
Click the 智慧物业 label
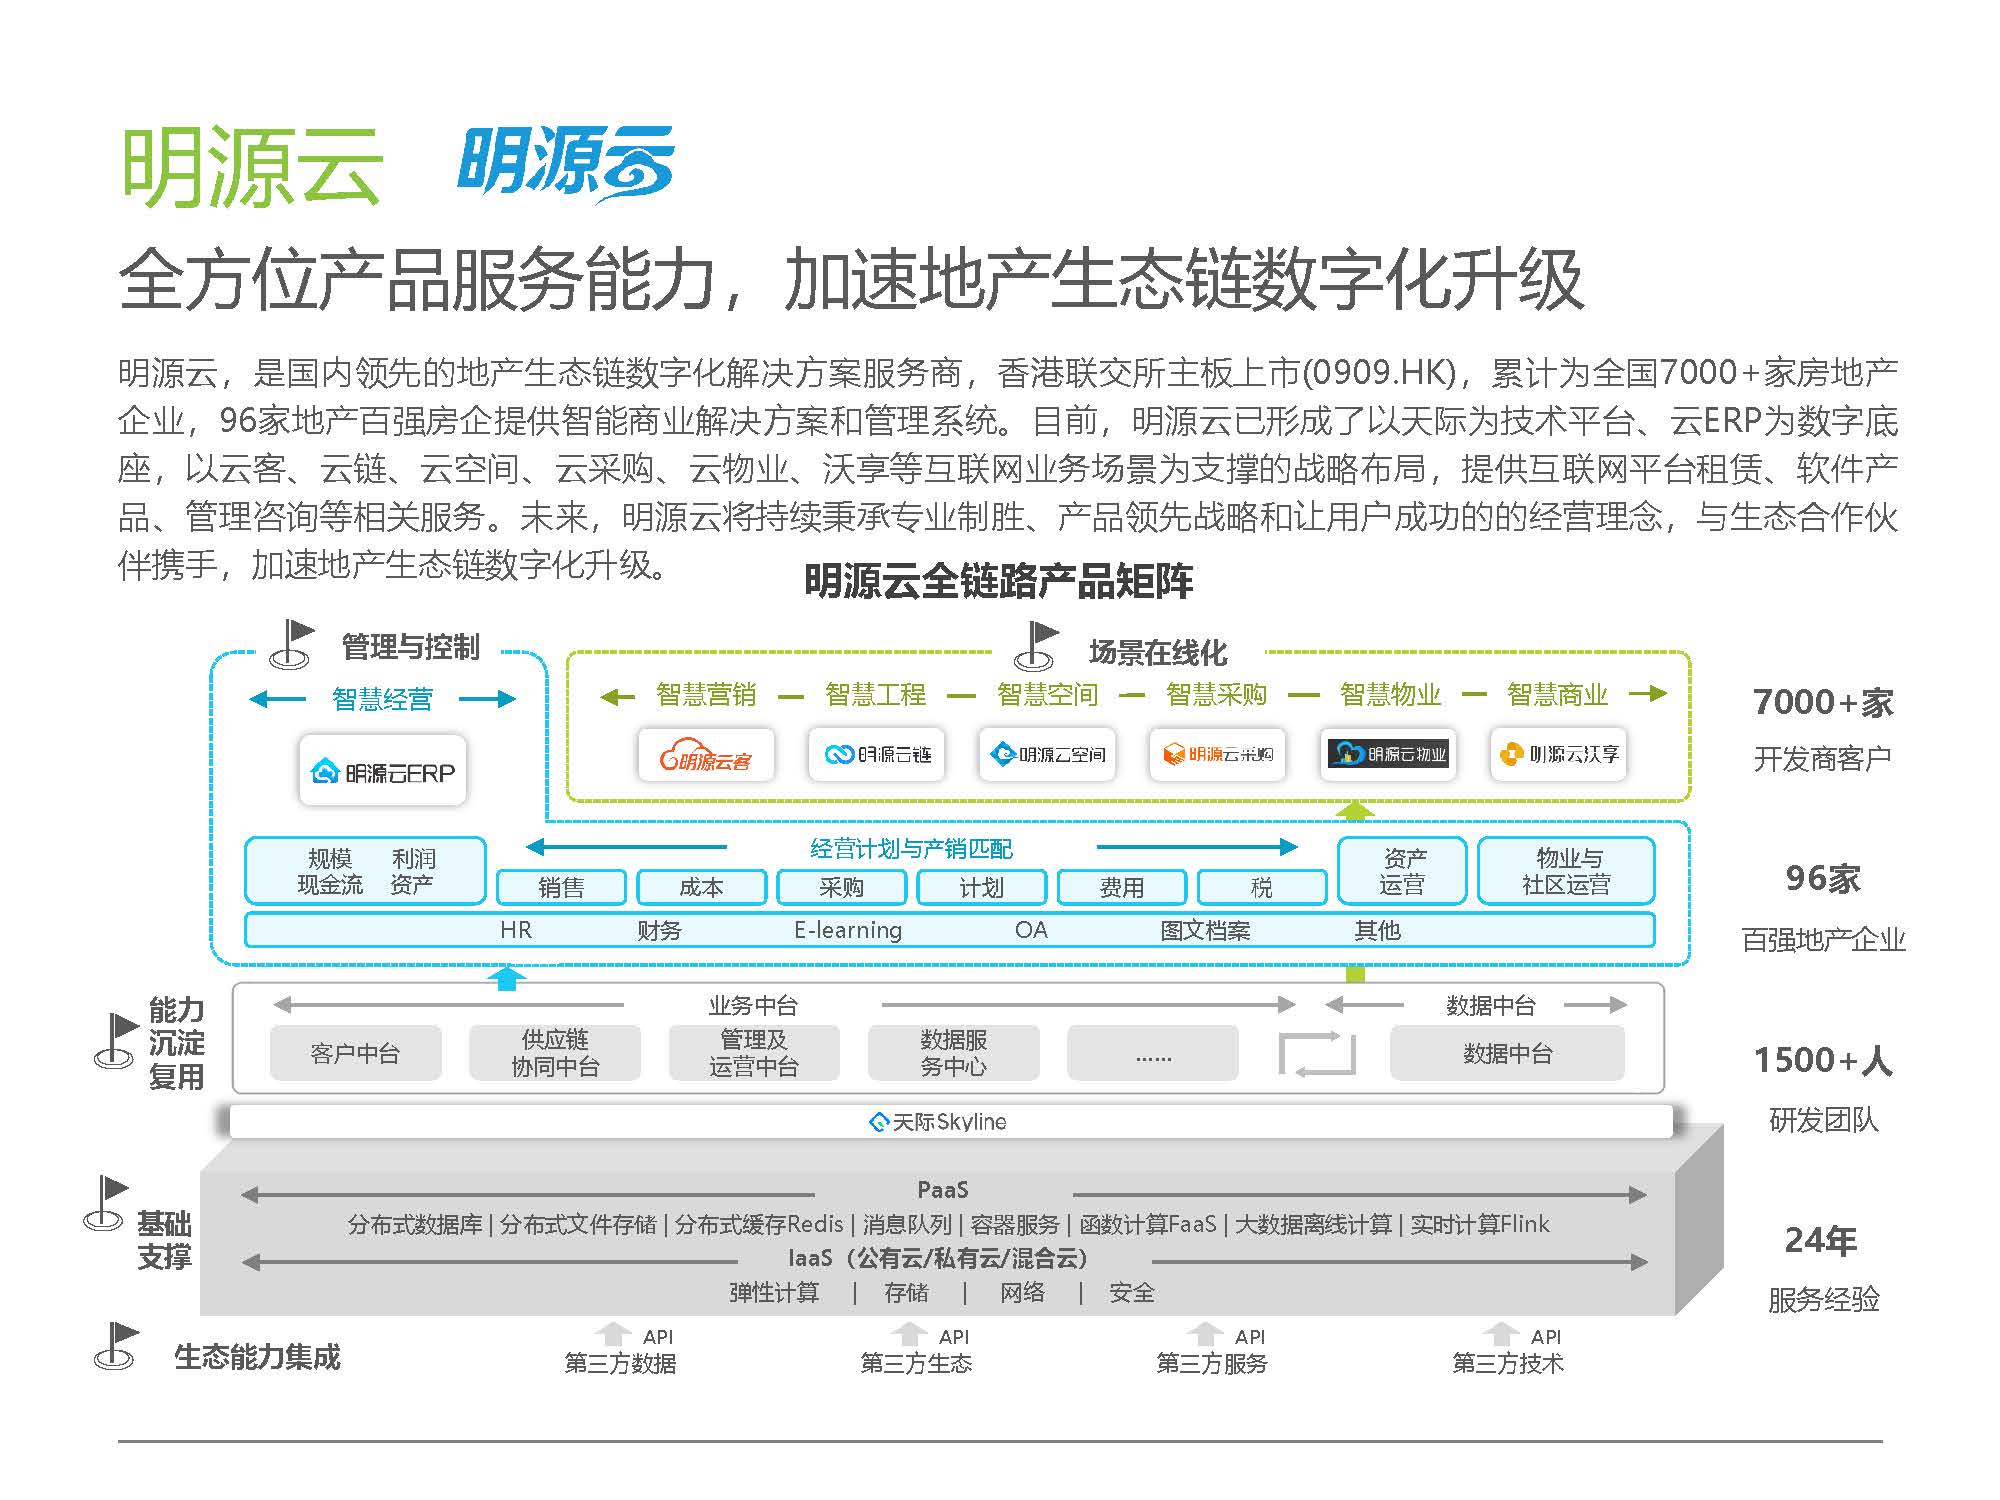[1390, 694]
